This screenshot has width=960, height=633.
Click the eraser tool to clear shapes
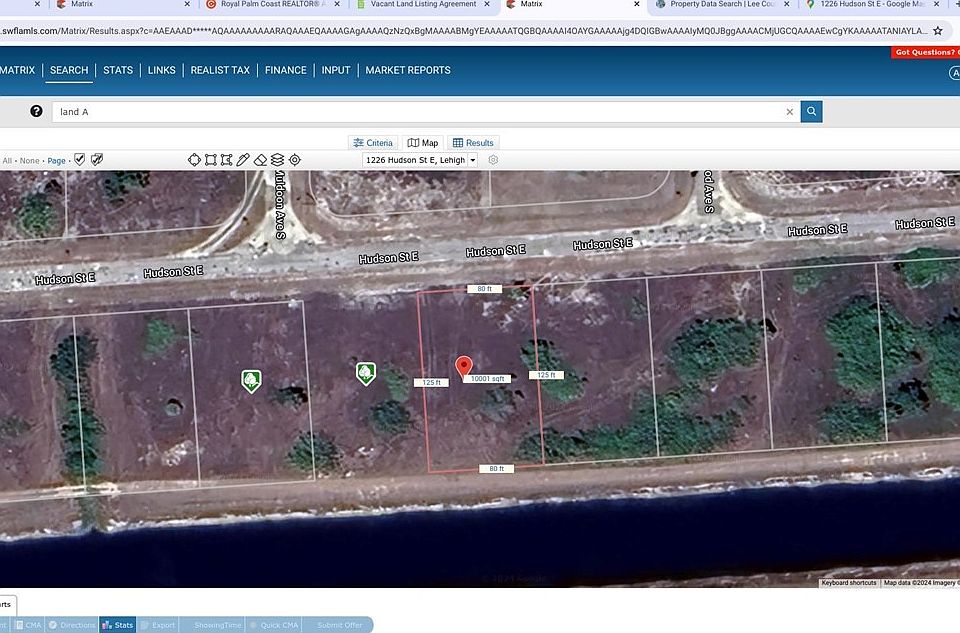click(260, 160)
